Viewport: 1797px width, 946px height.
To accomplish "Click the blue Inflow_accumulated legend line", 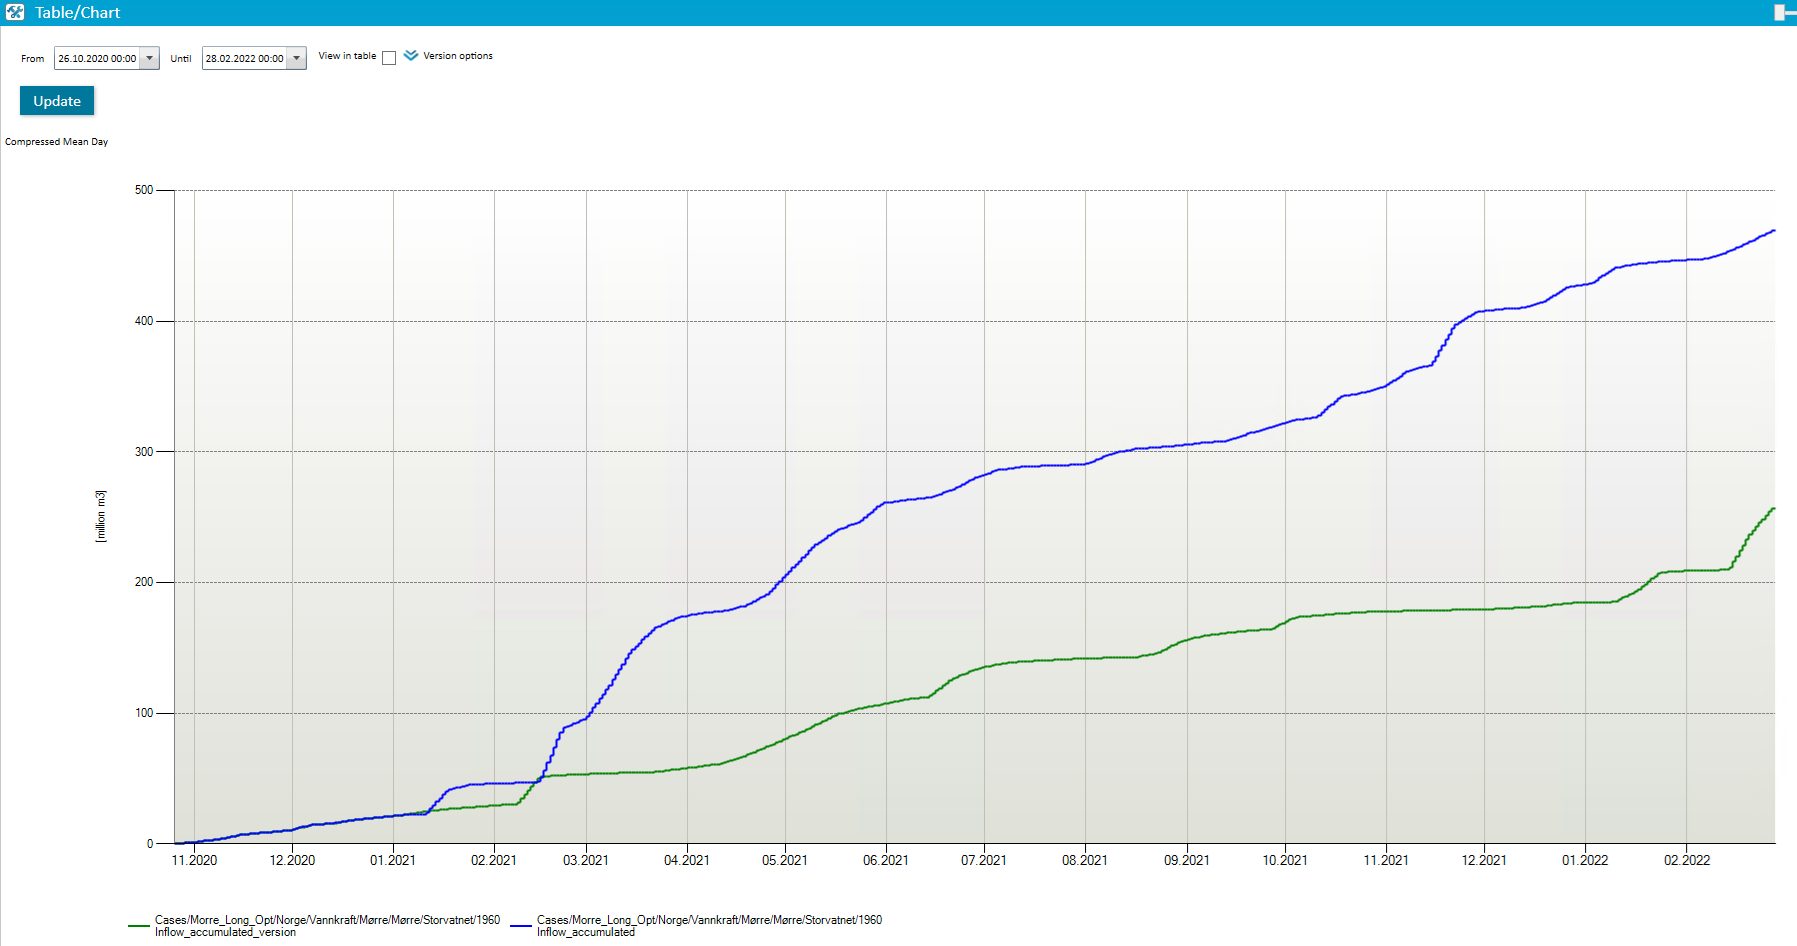I will pyautogui.click(x=520, y=926).
